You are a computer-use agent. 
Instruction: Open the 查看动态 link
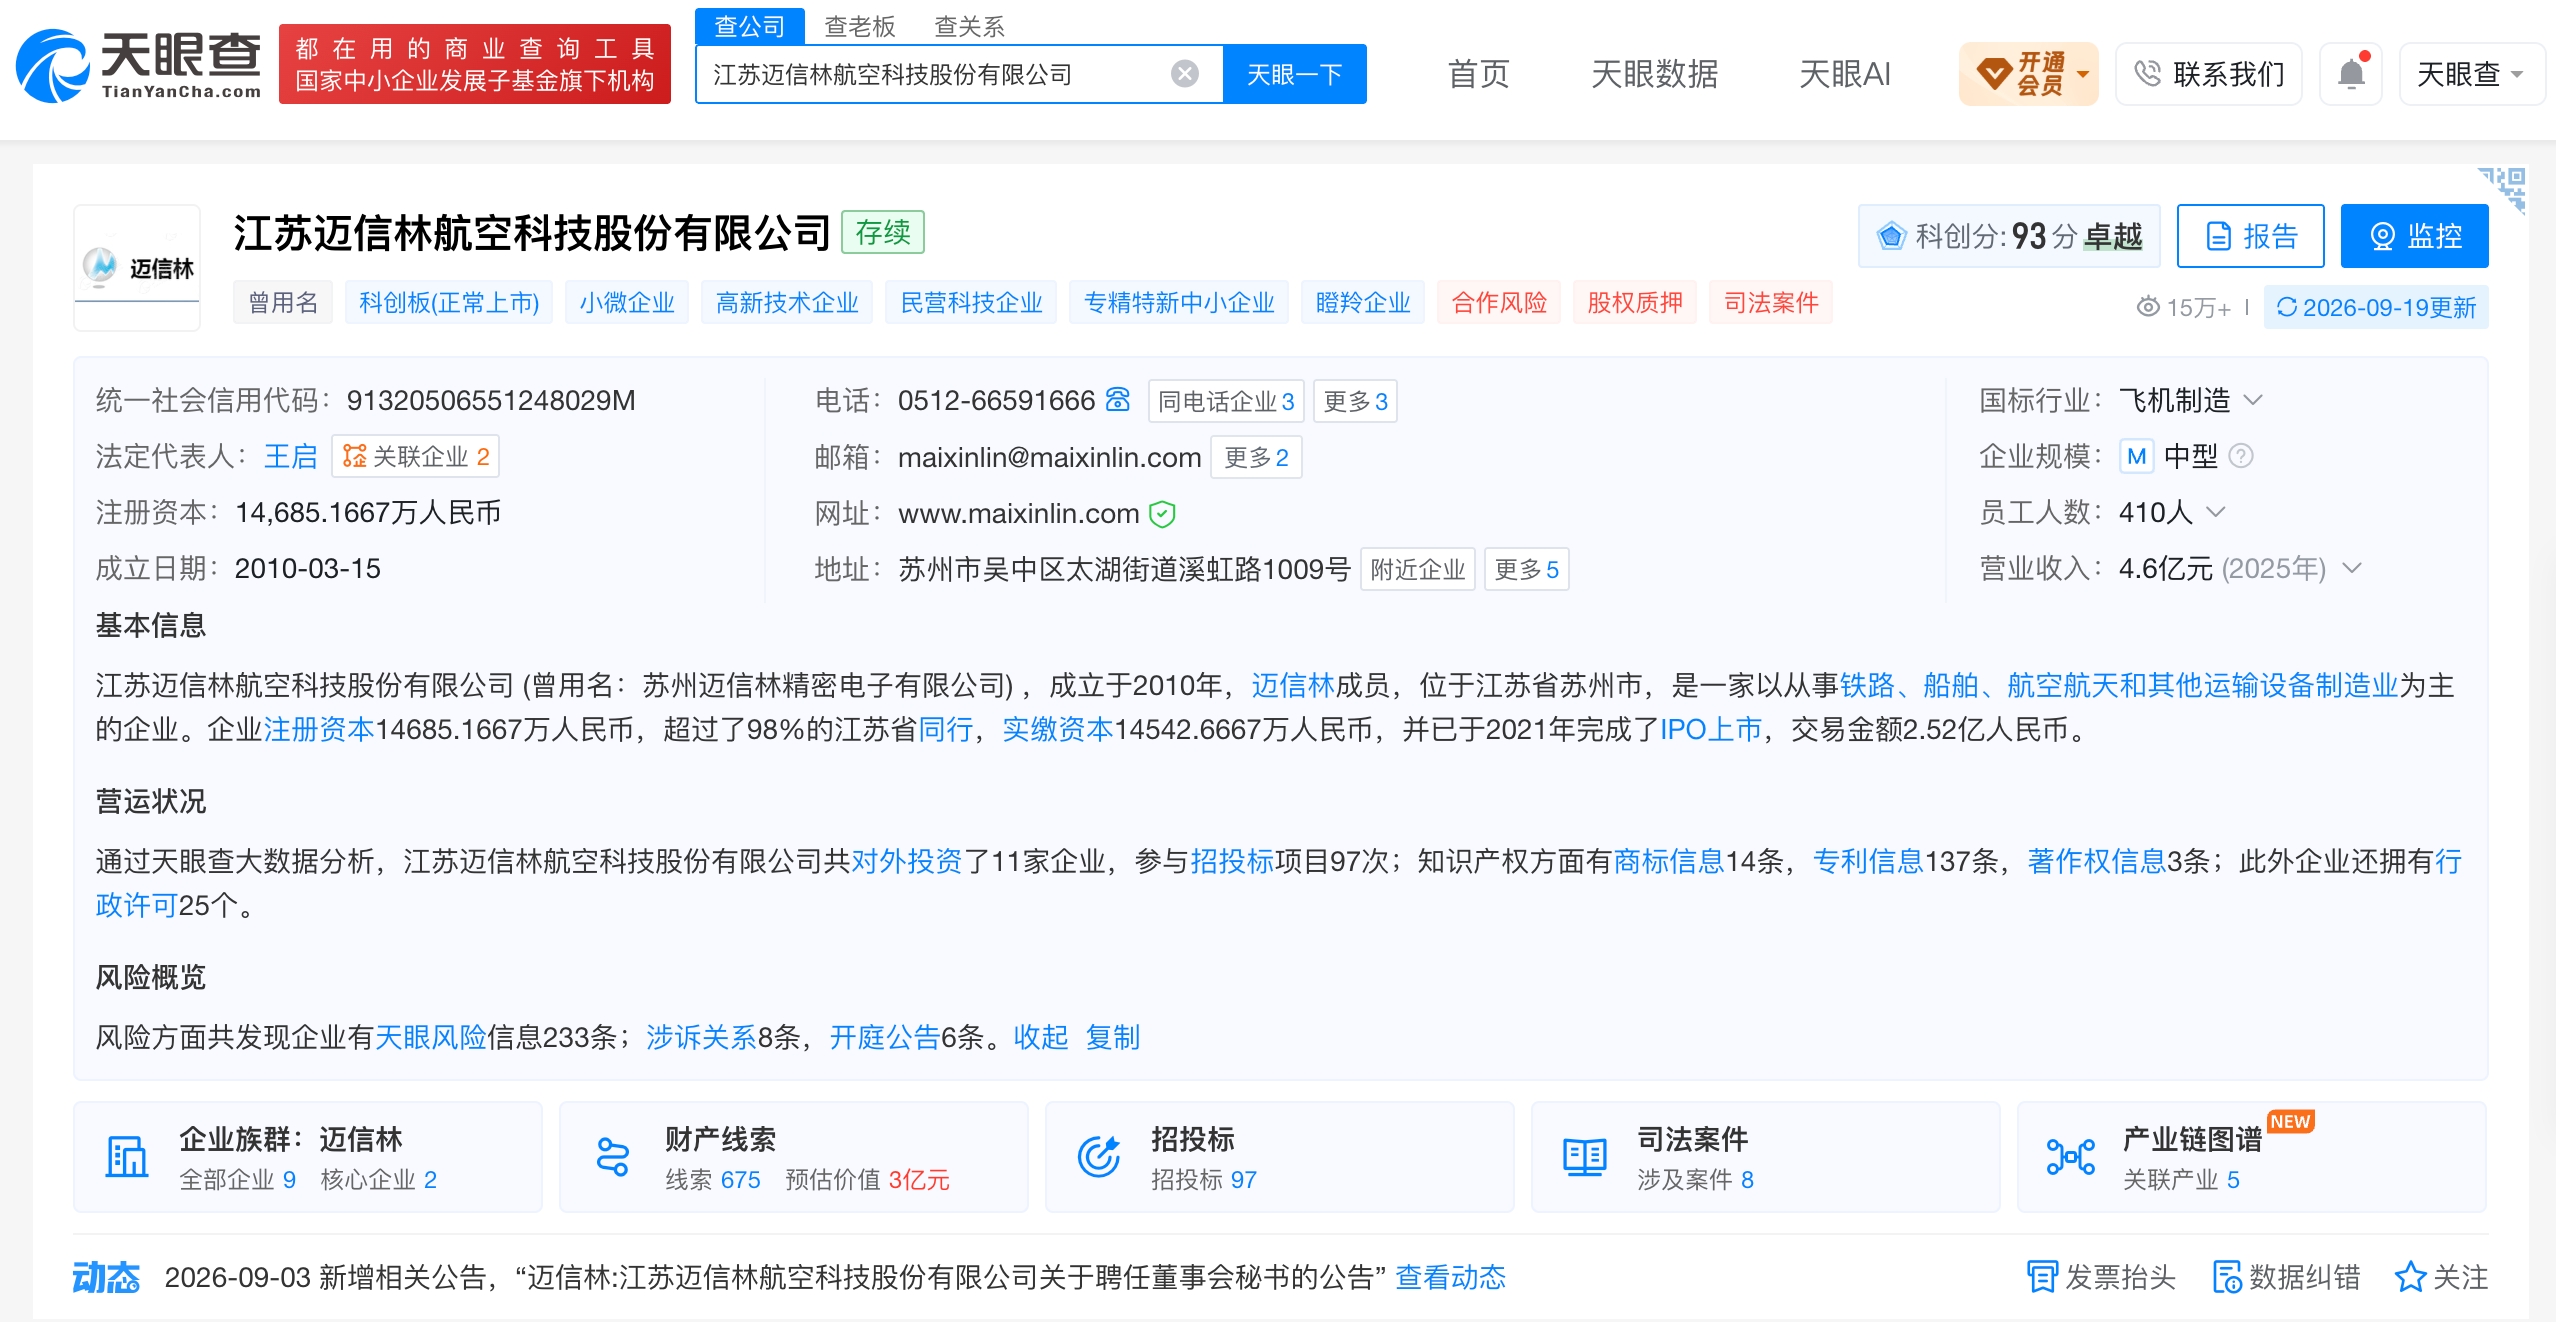pos(1450,1277)
